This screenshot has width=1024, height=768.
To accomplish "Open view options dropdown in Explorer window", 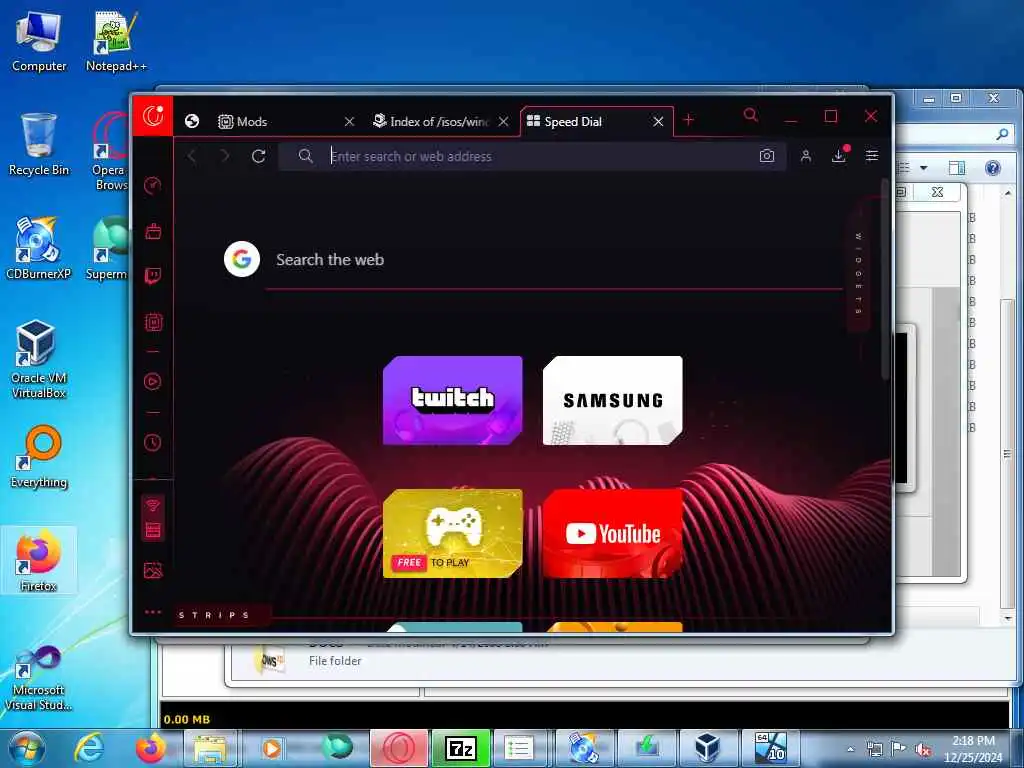I will click(x=923, y=168).
